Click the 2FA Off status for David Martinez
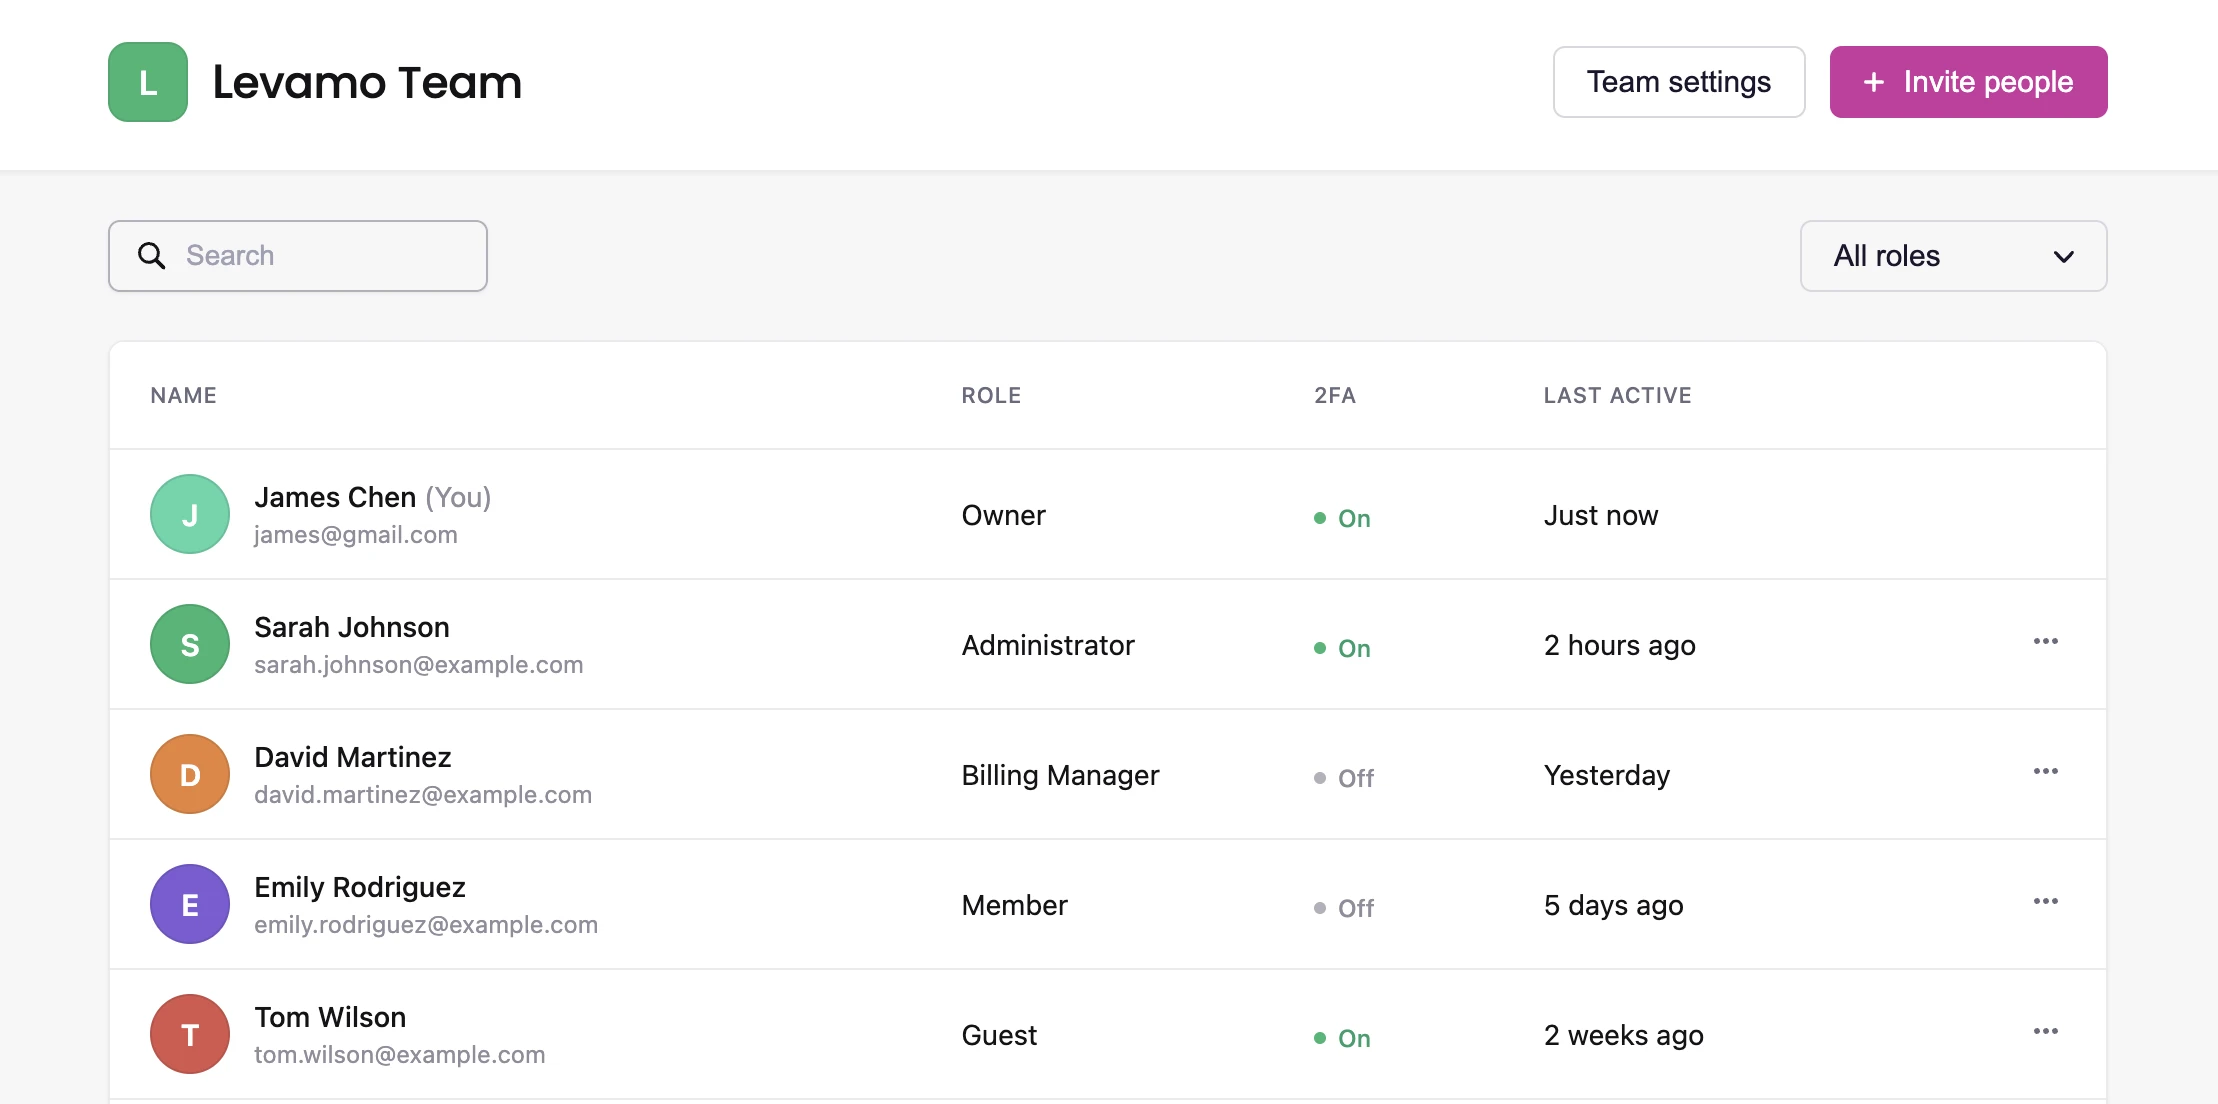 [1344, 778]
